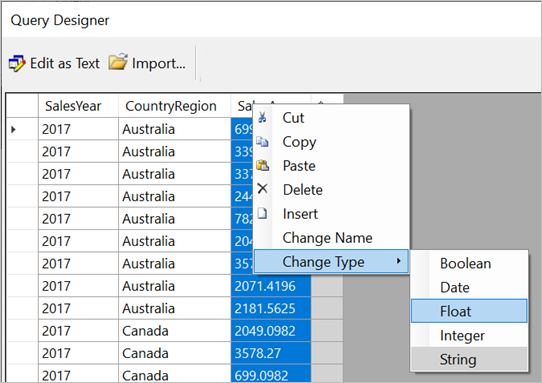Select cell with value 2049.0982

tap(271, 331)
